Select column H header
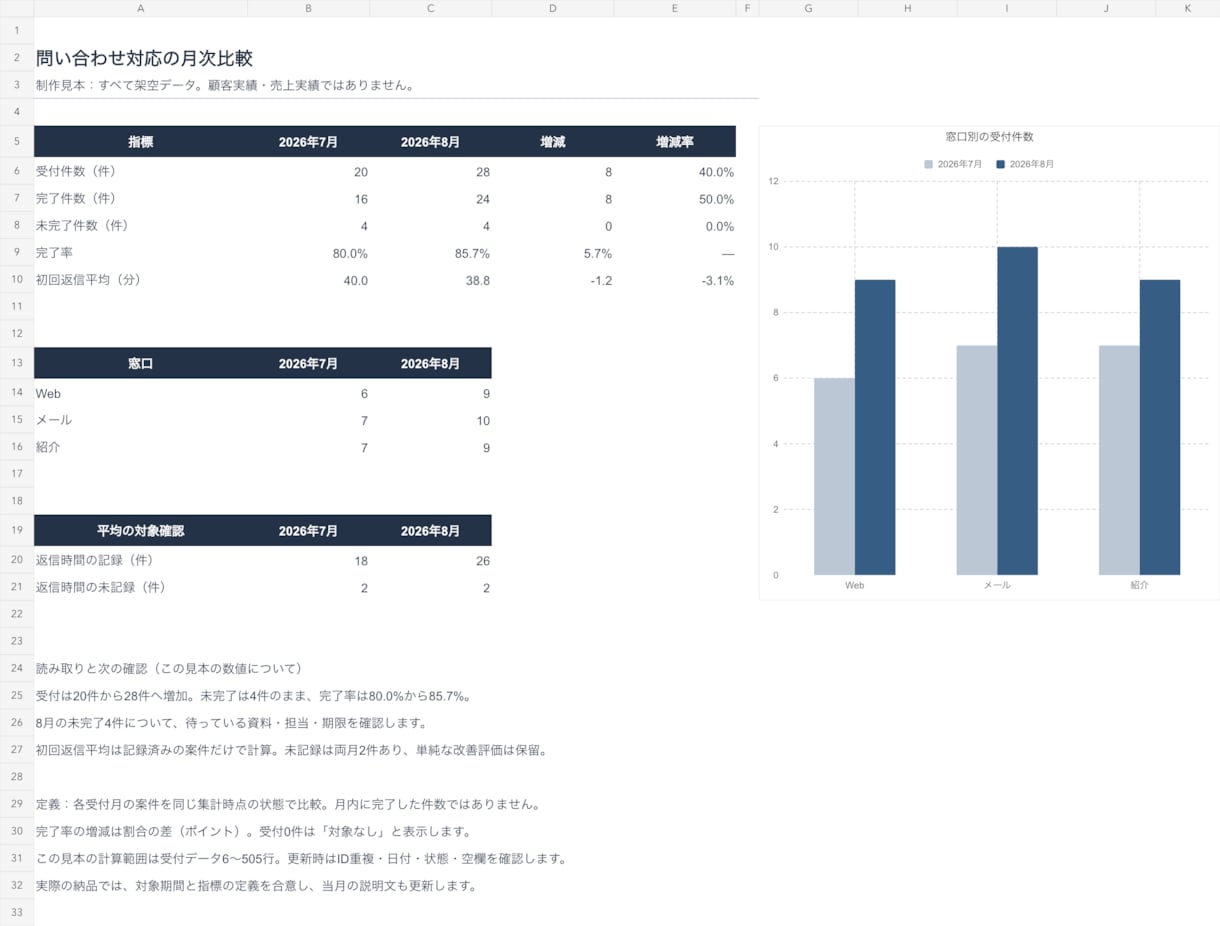This screenshot has width=1220, height=926. (907, 8)
